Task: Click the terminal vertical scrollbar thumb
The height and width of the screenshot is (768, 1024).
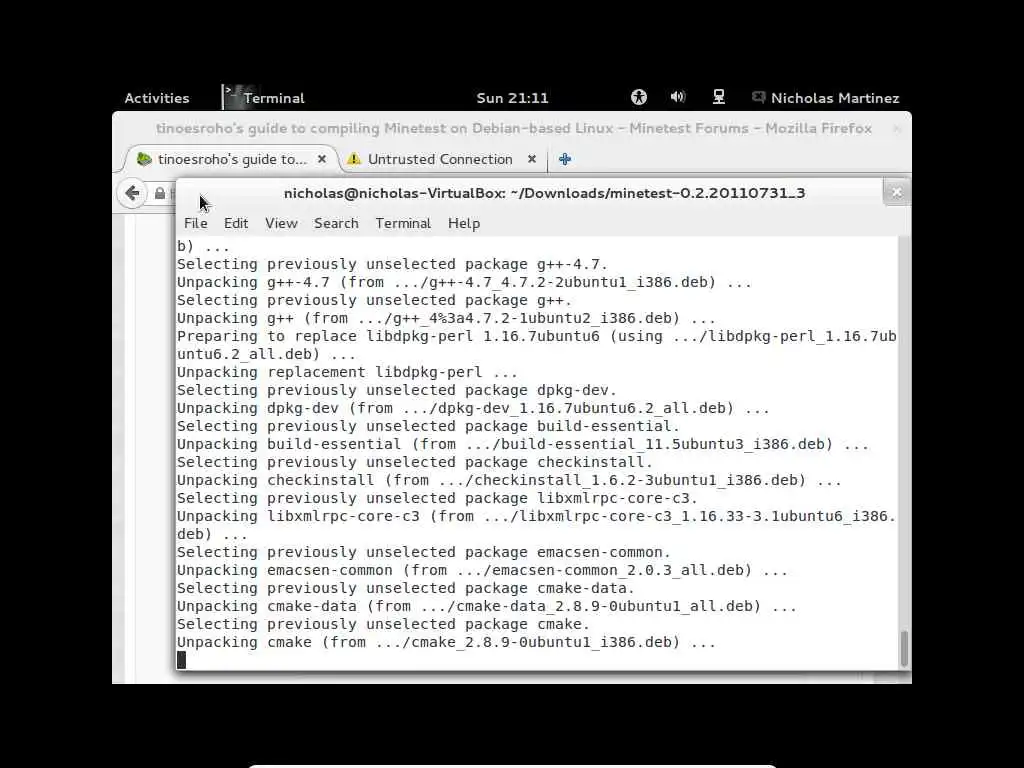Action: pos(904,648)
